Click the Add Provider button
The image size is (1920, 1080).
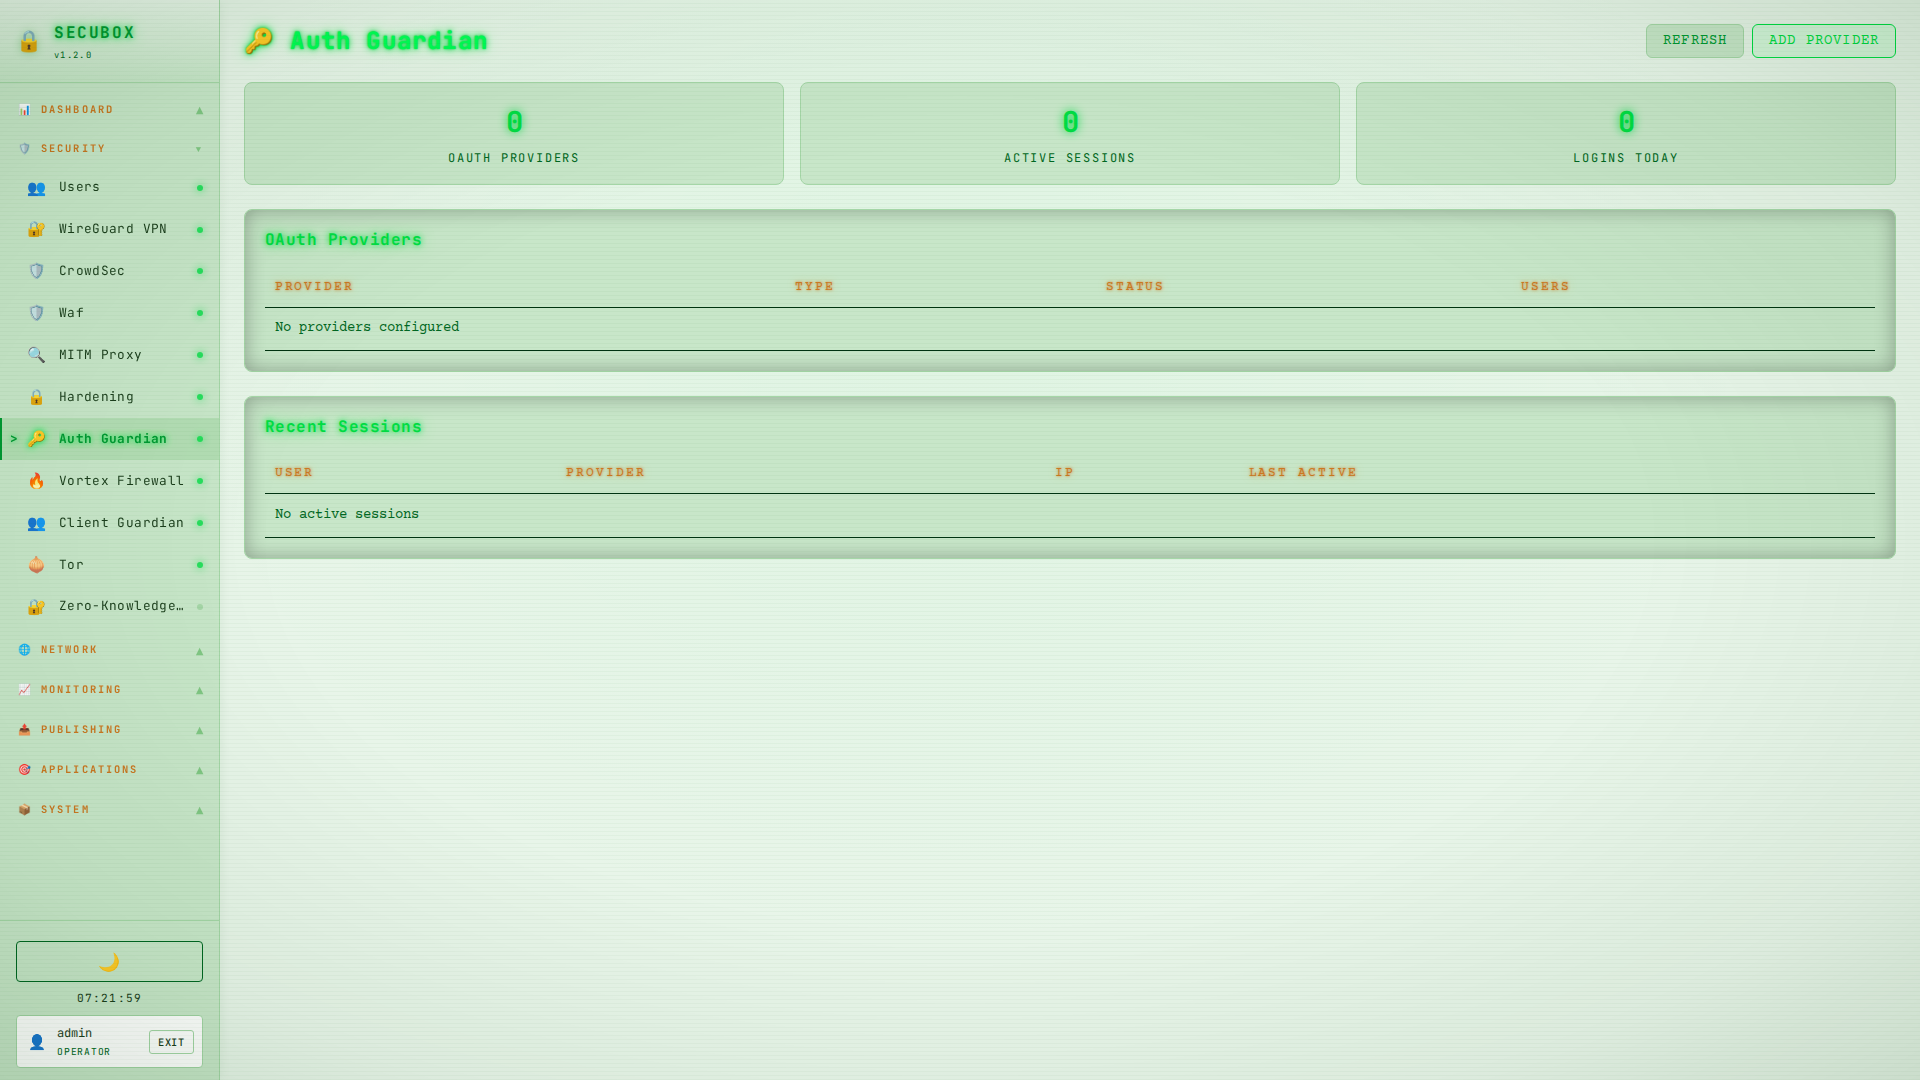point(1823,40)
